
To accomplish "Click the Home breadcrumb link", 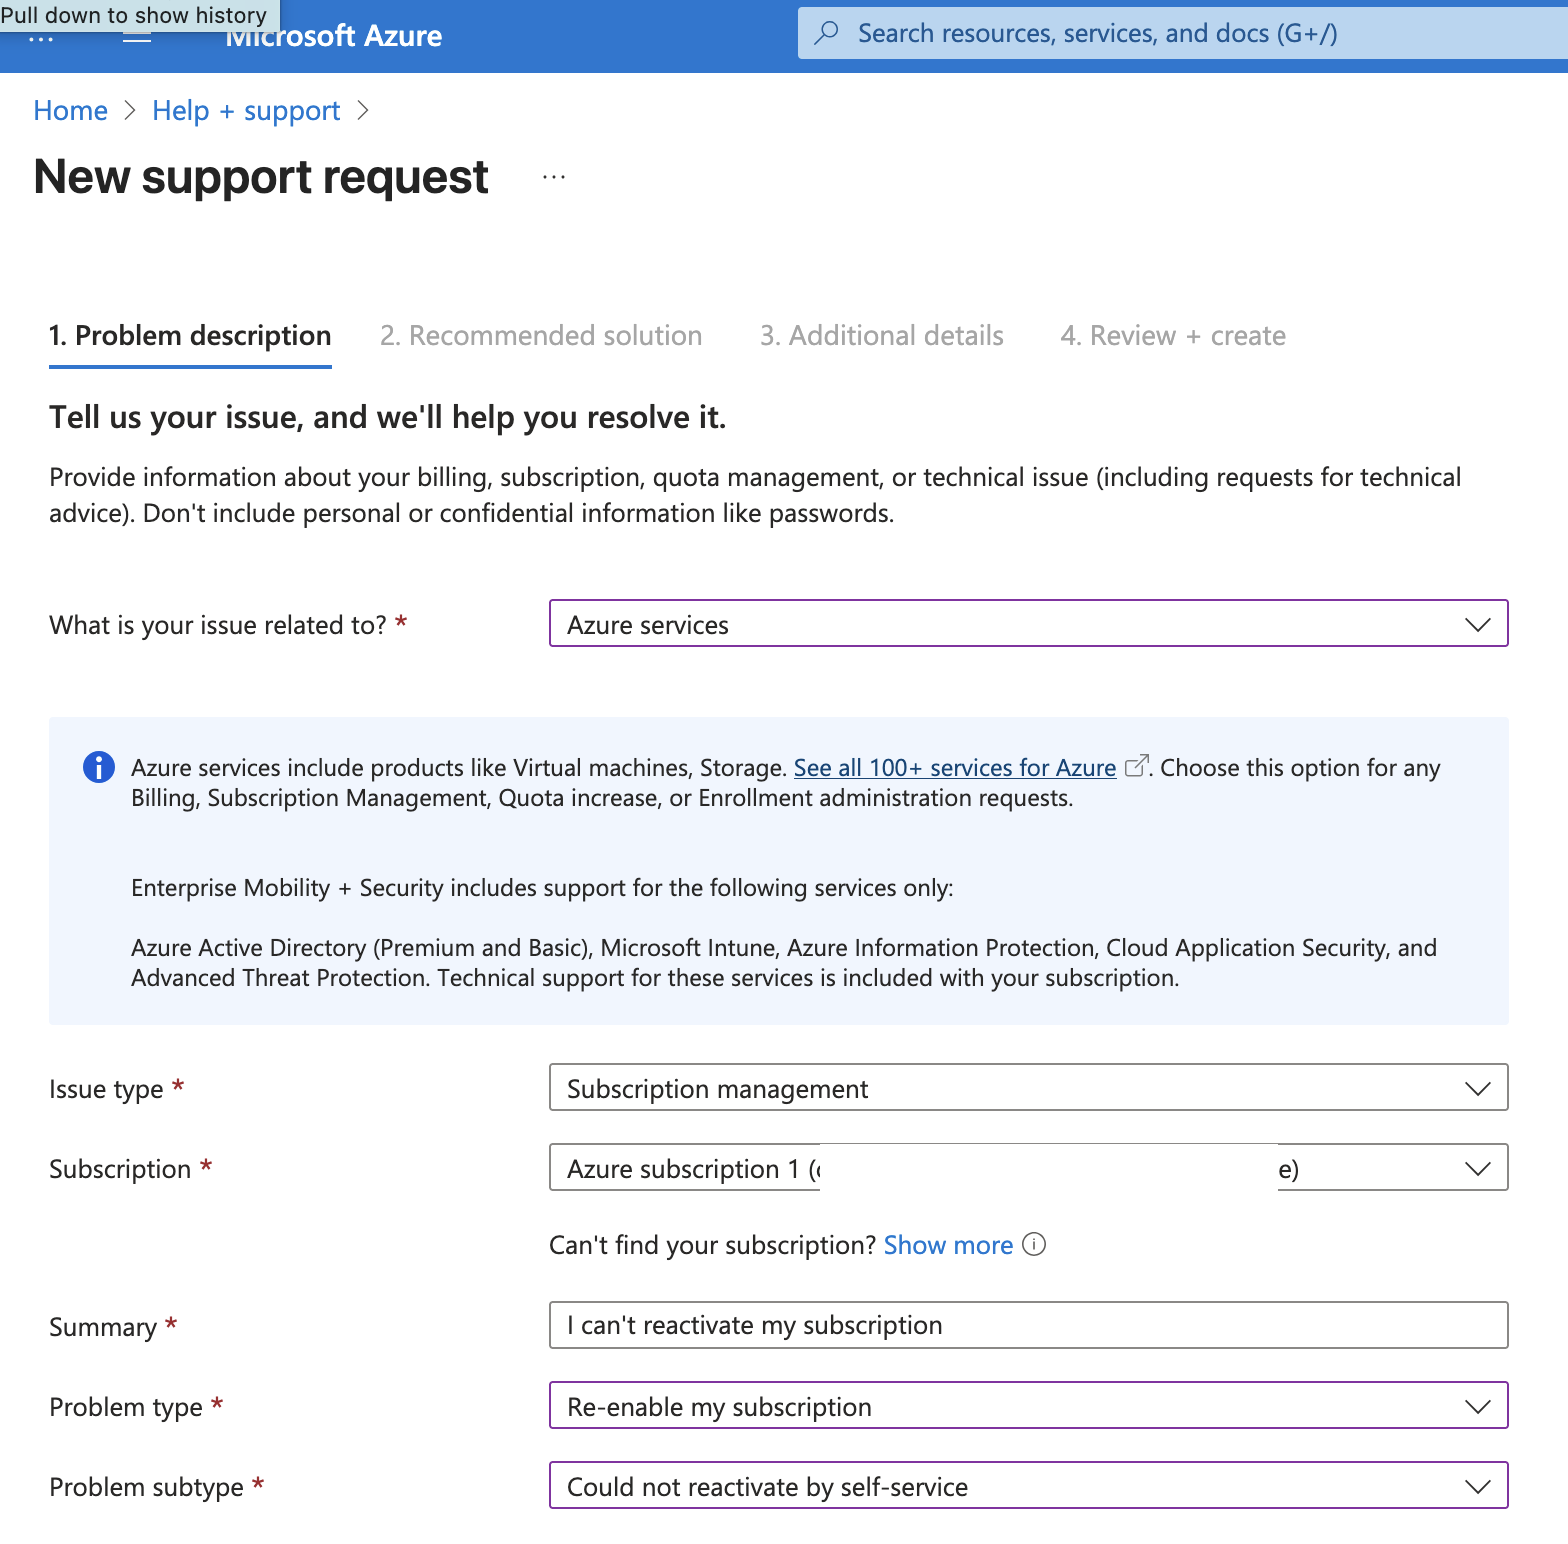I will click(x=70, y=110).
